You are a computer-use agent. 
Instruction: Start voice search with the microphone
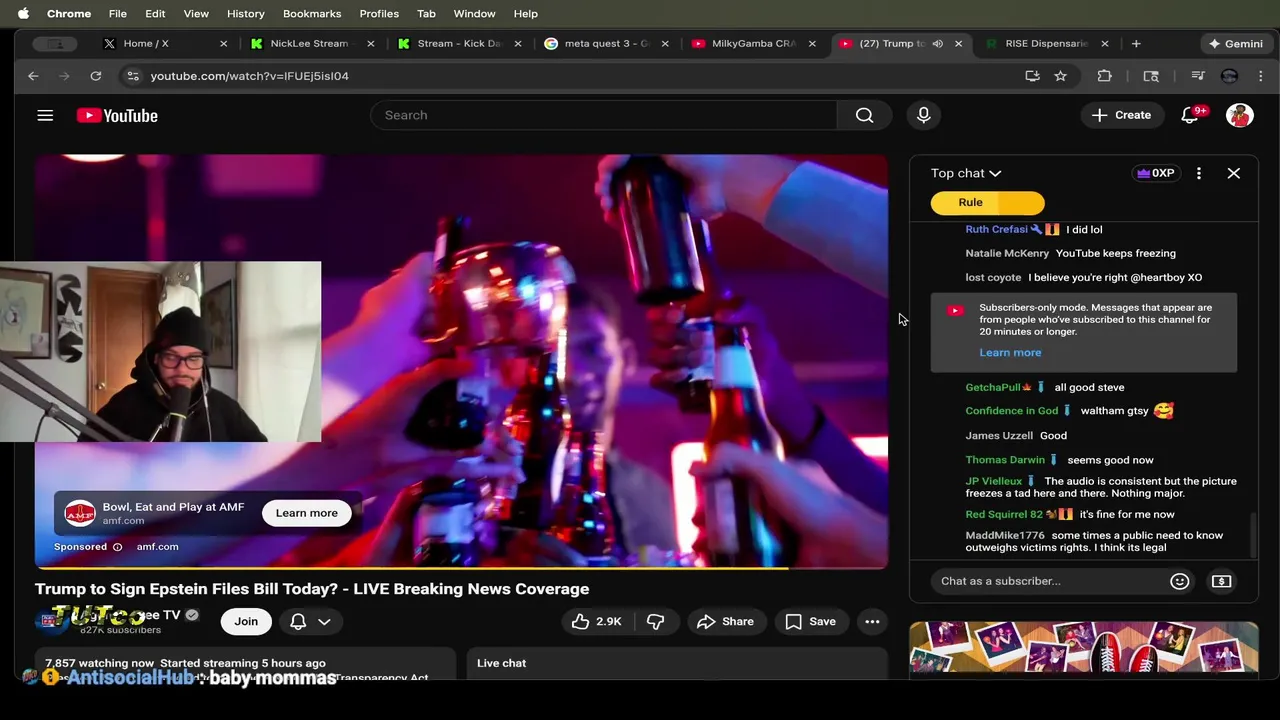click(923, 115)
